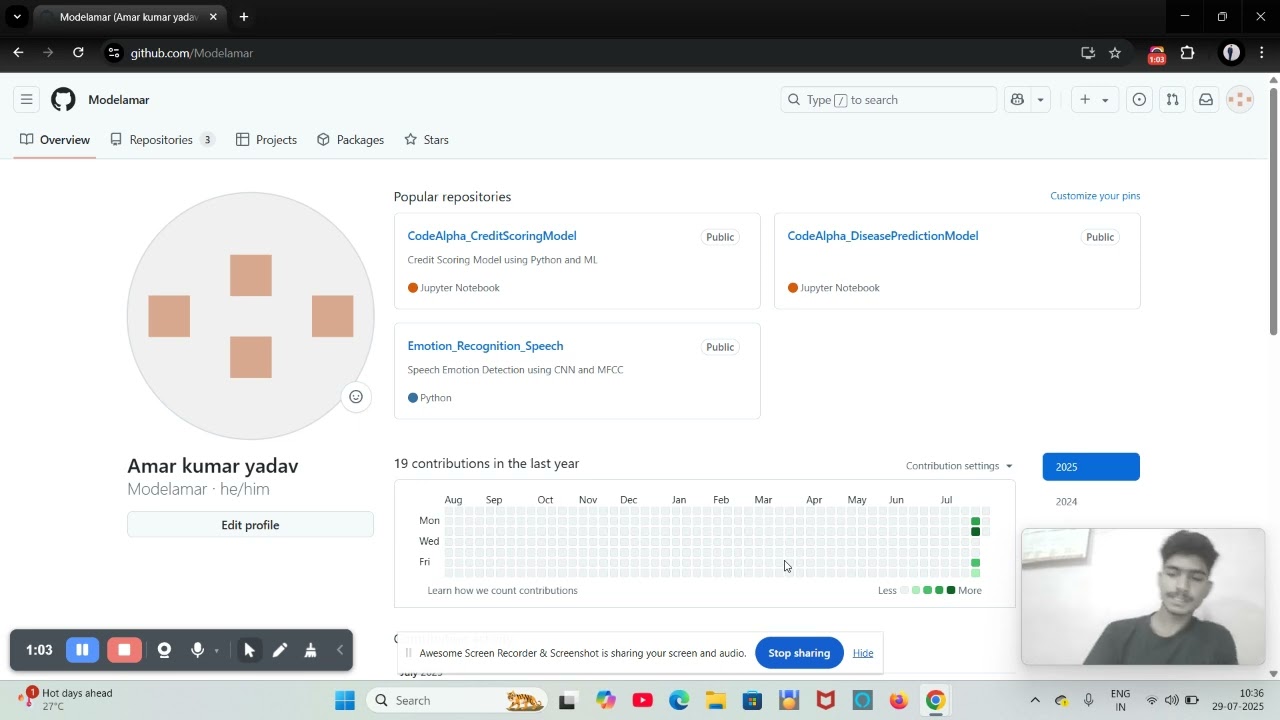Expand the create new plus dropdown

(x=1094, y=99)
